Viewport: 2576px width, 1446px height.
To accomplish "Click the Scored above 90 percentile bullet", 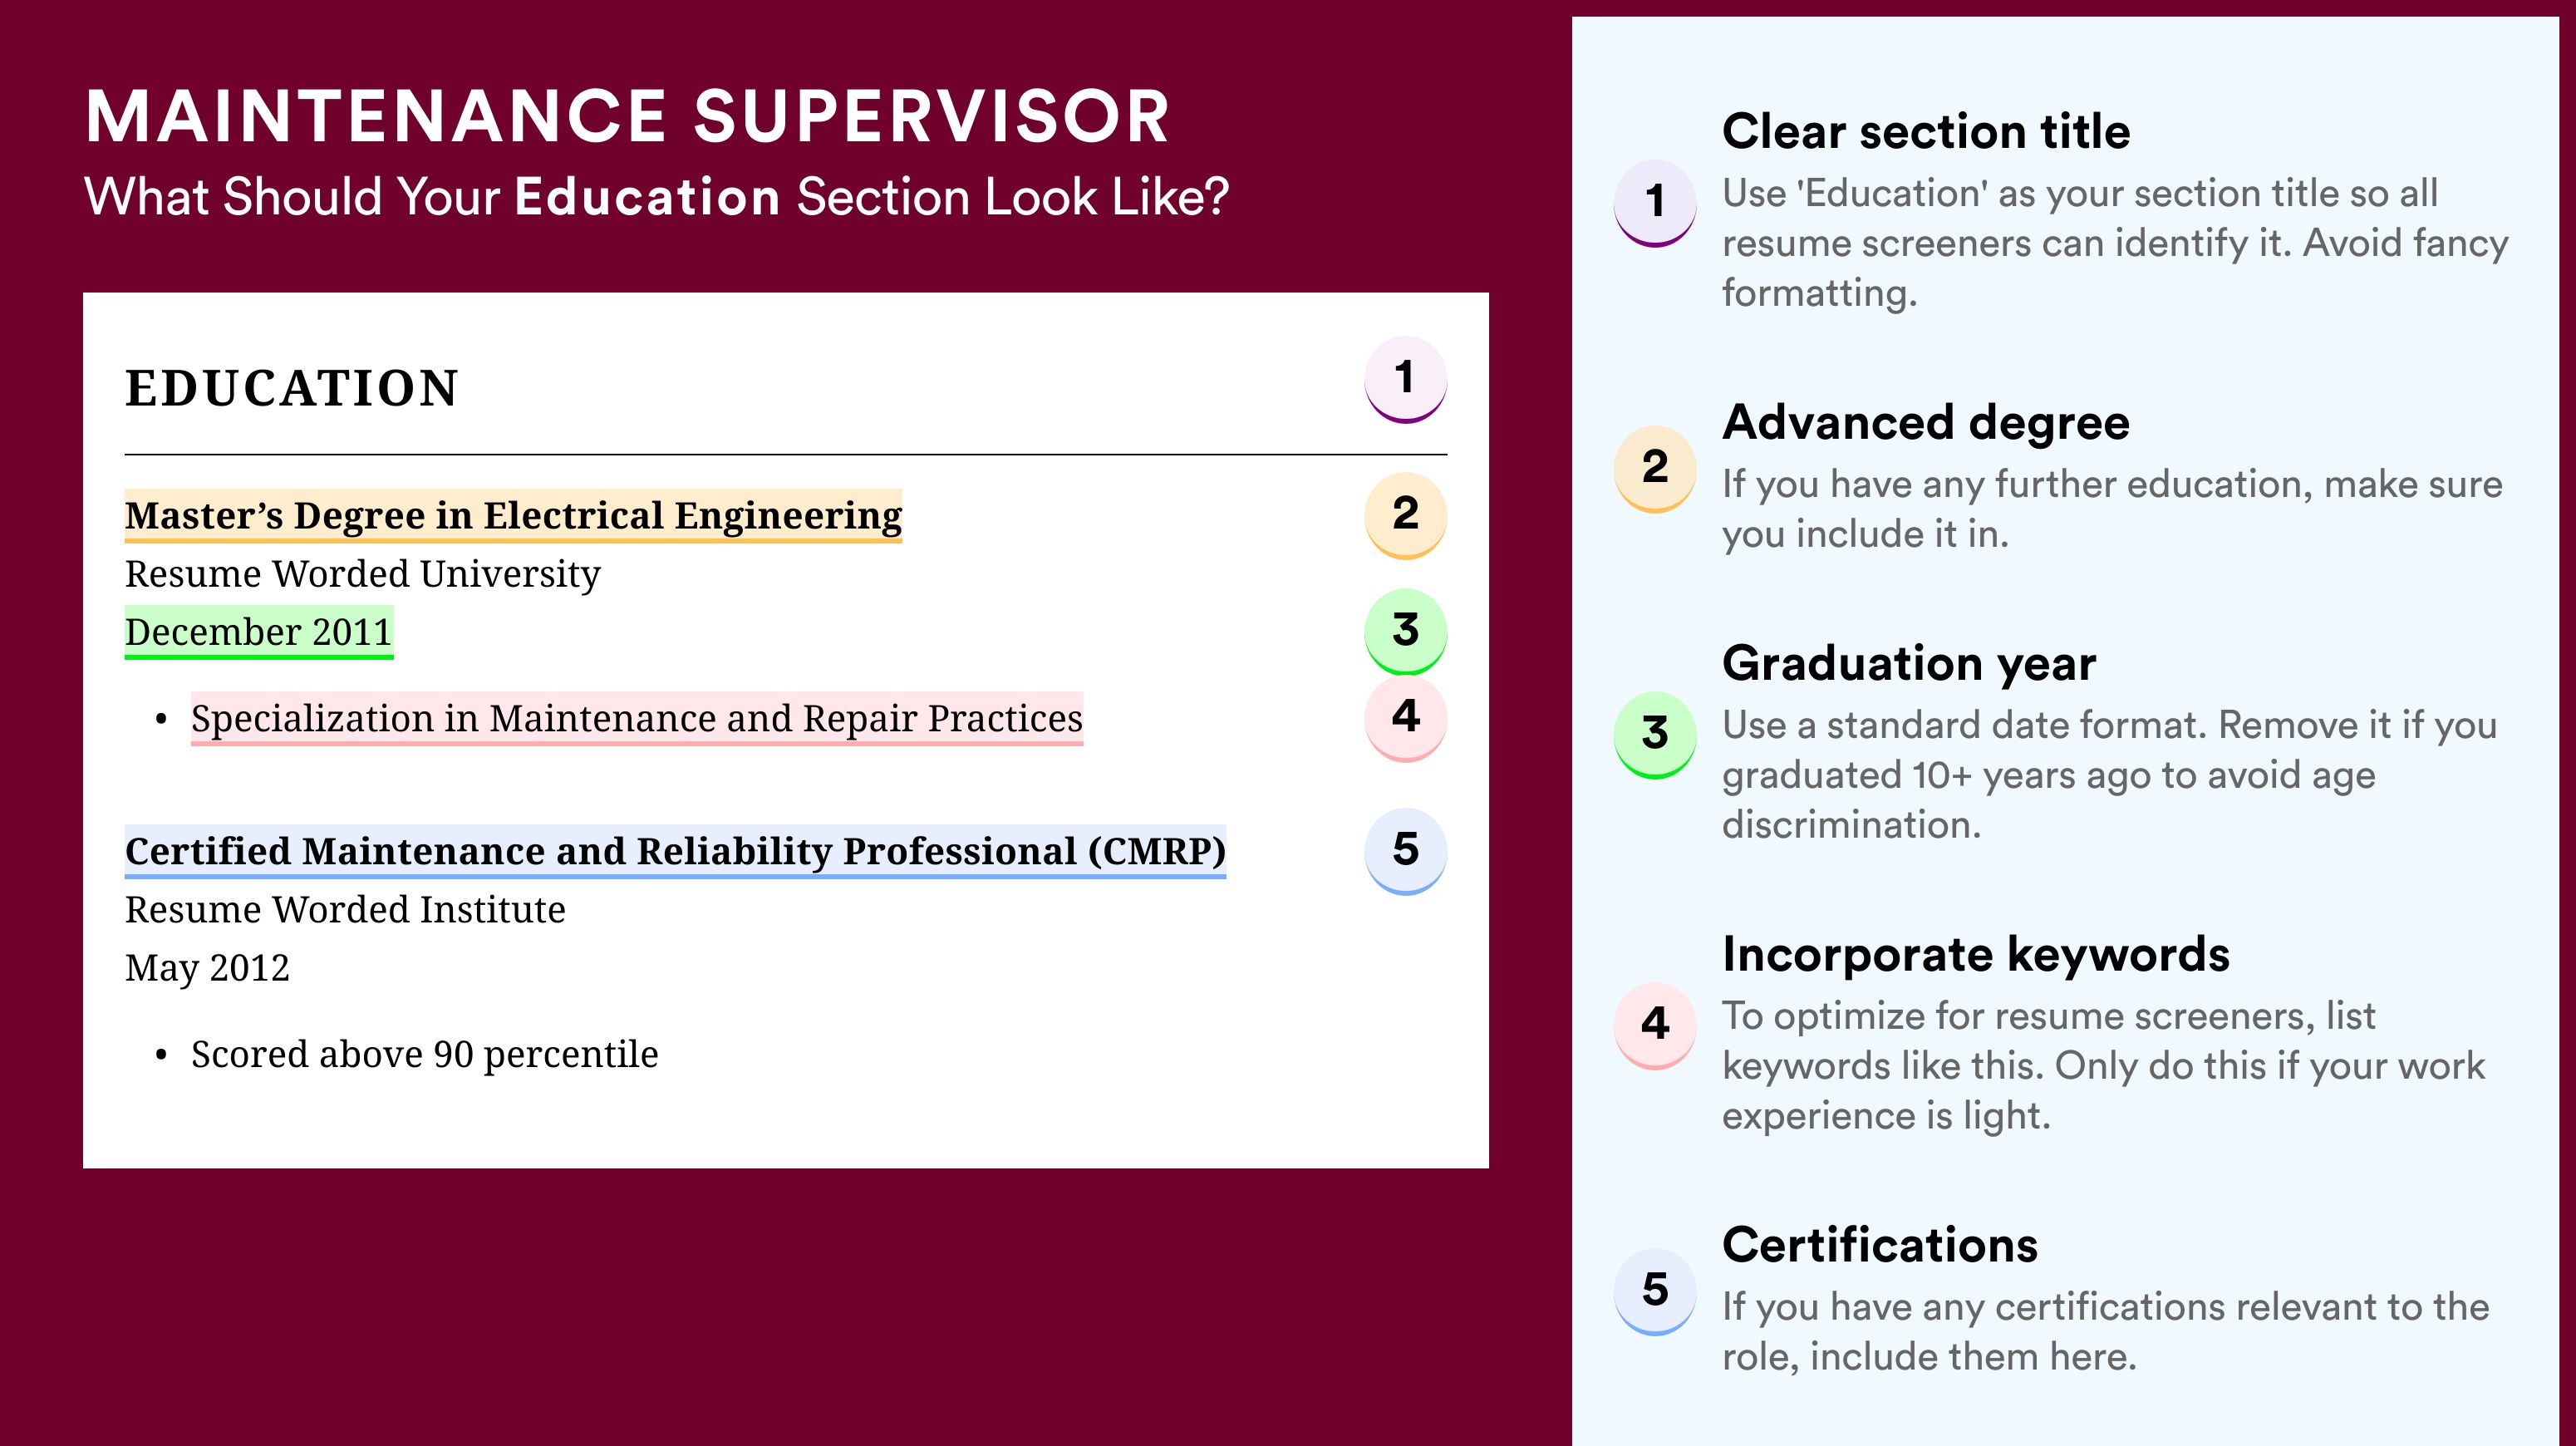I will [x=425, y=1055].
